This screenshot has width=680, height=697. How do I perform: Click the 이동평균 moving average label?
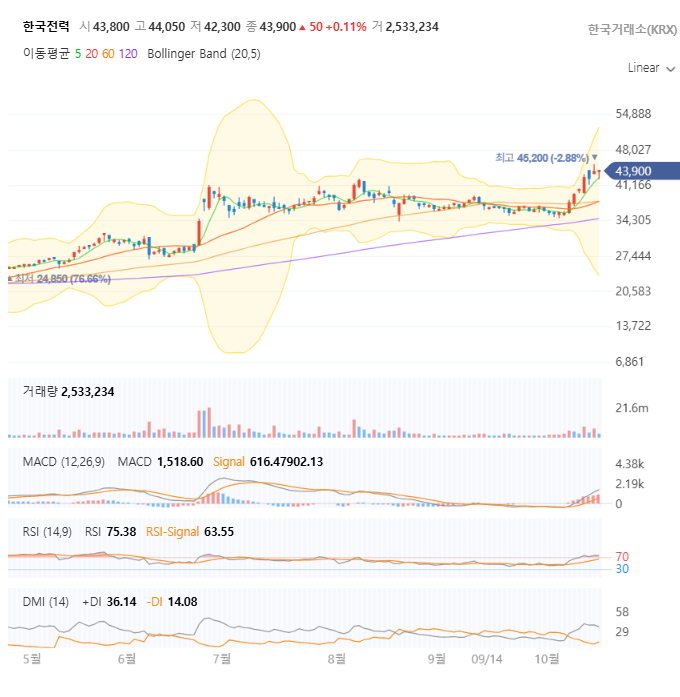[46, 54]
